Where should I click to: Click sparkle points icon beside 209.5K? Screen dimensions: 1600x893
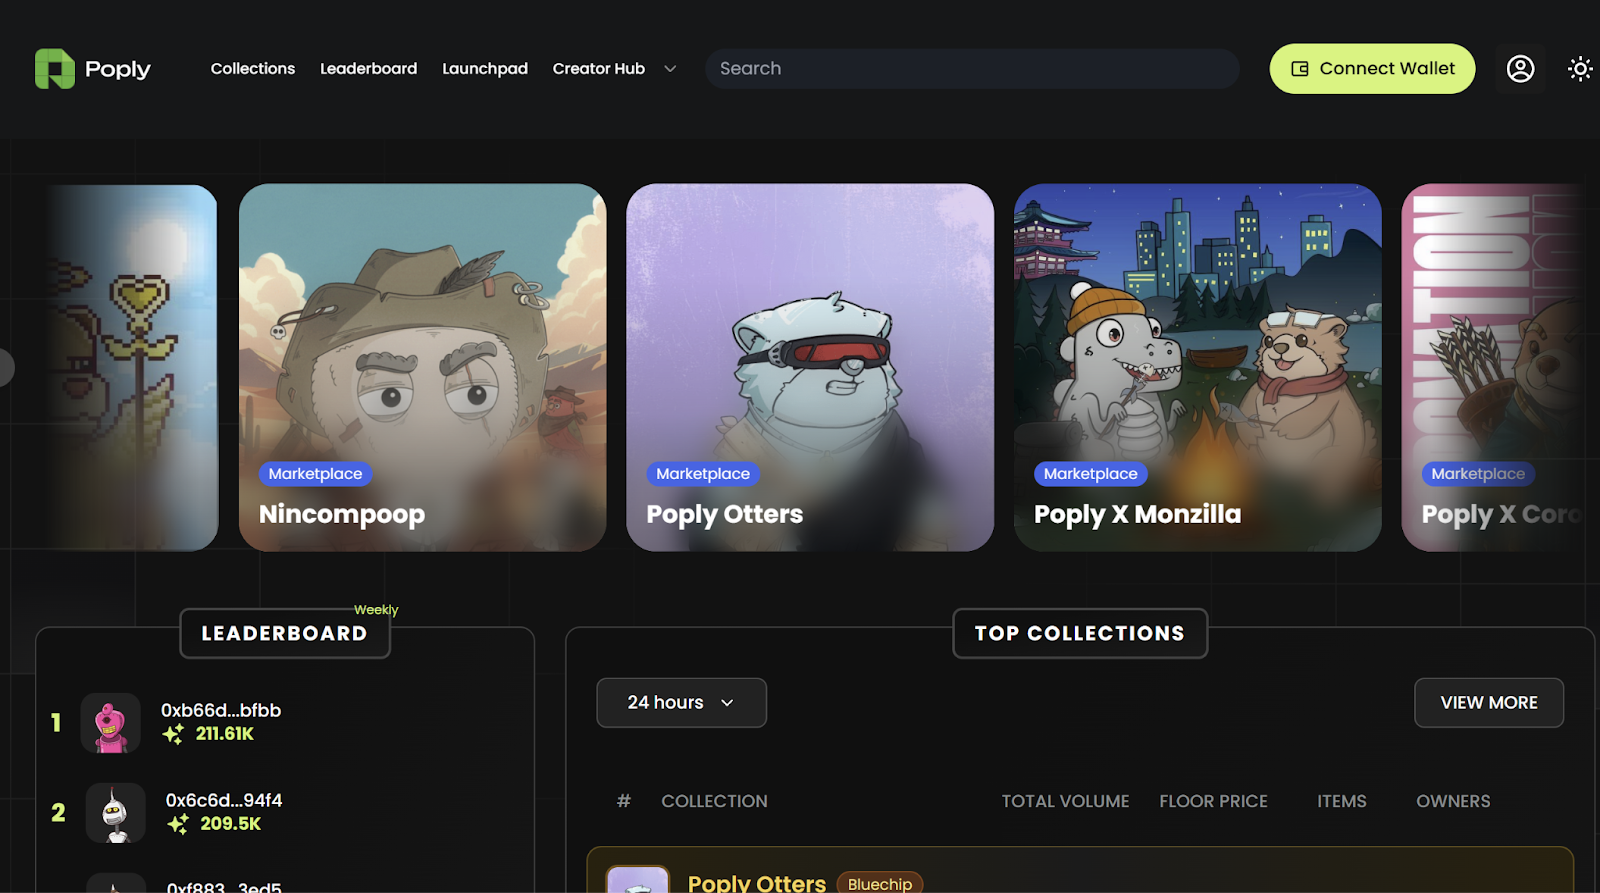pyautogui.click(x=178, y=824)
